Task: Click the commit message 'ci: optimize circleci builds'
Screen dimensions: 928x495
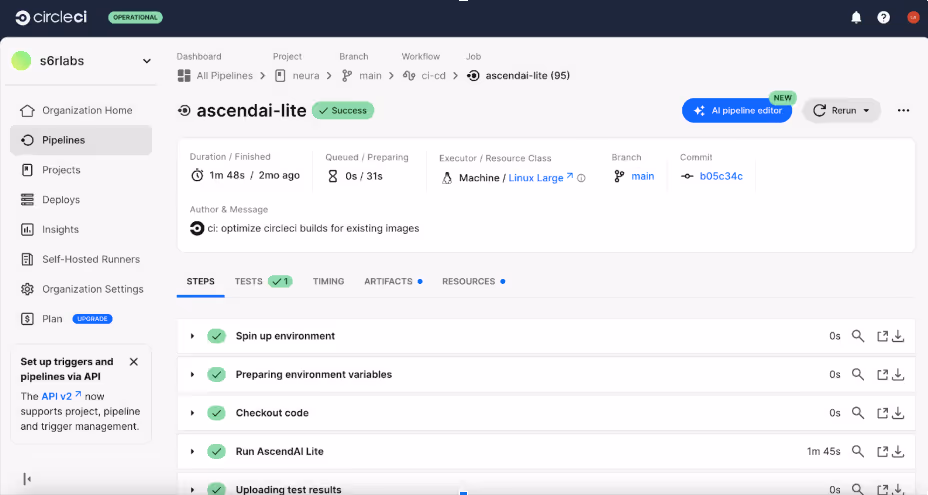Action: click(x=313, y=229)
